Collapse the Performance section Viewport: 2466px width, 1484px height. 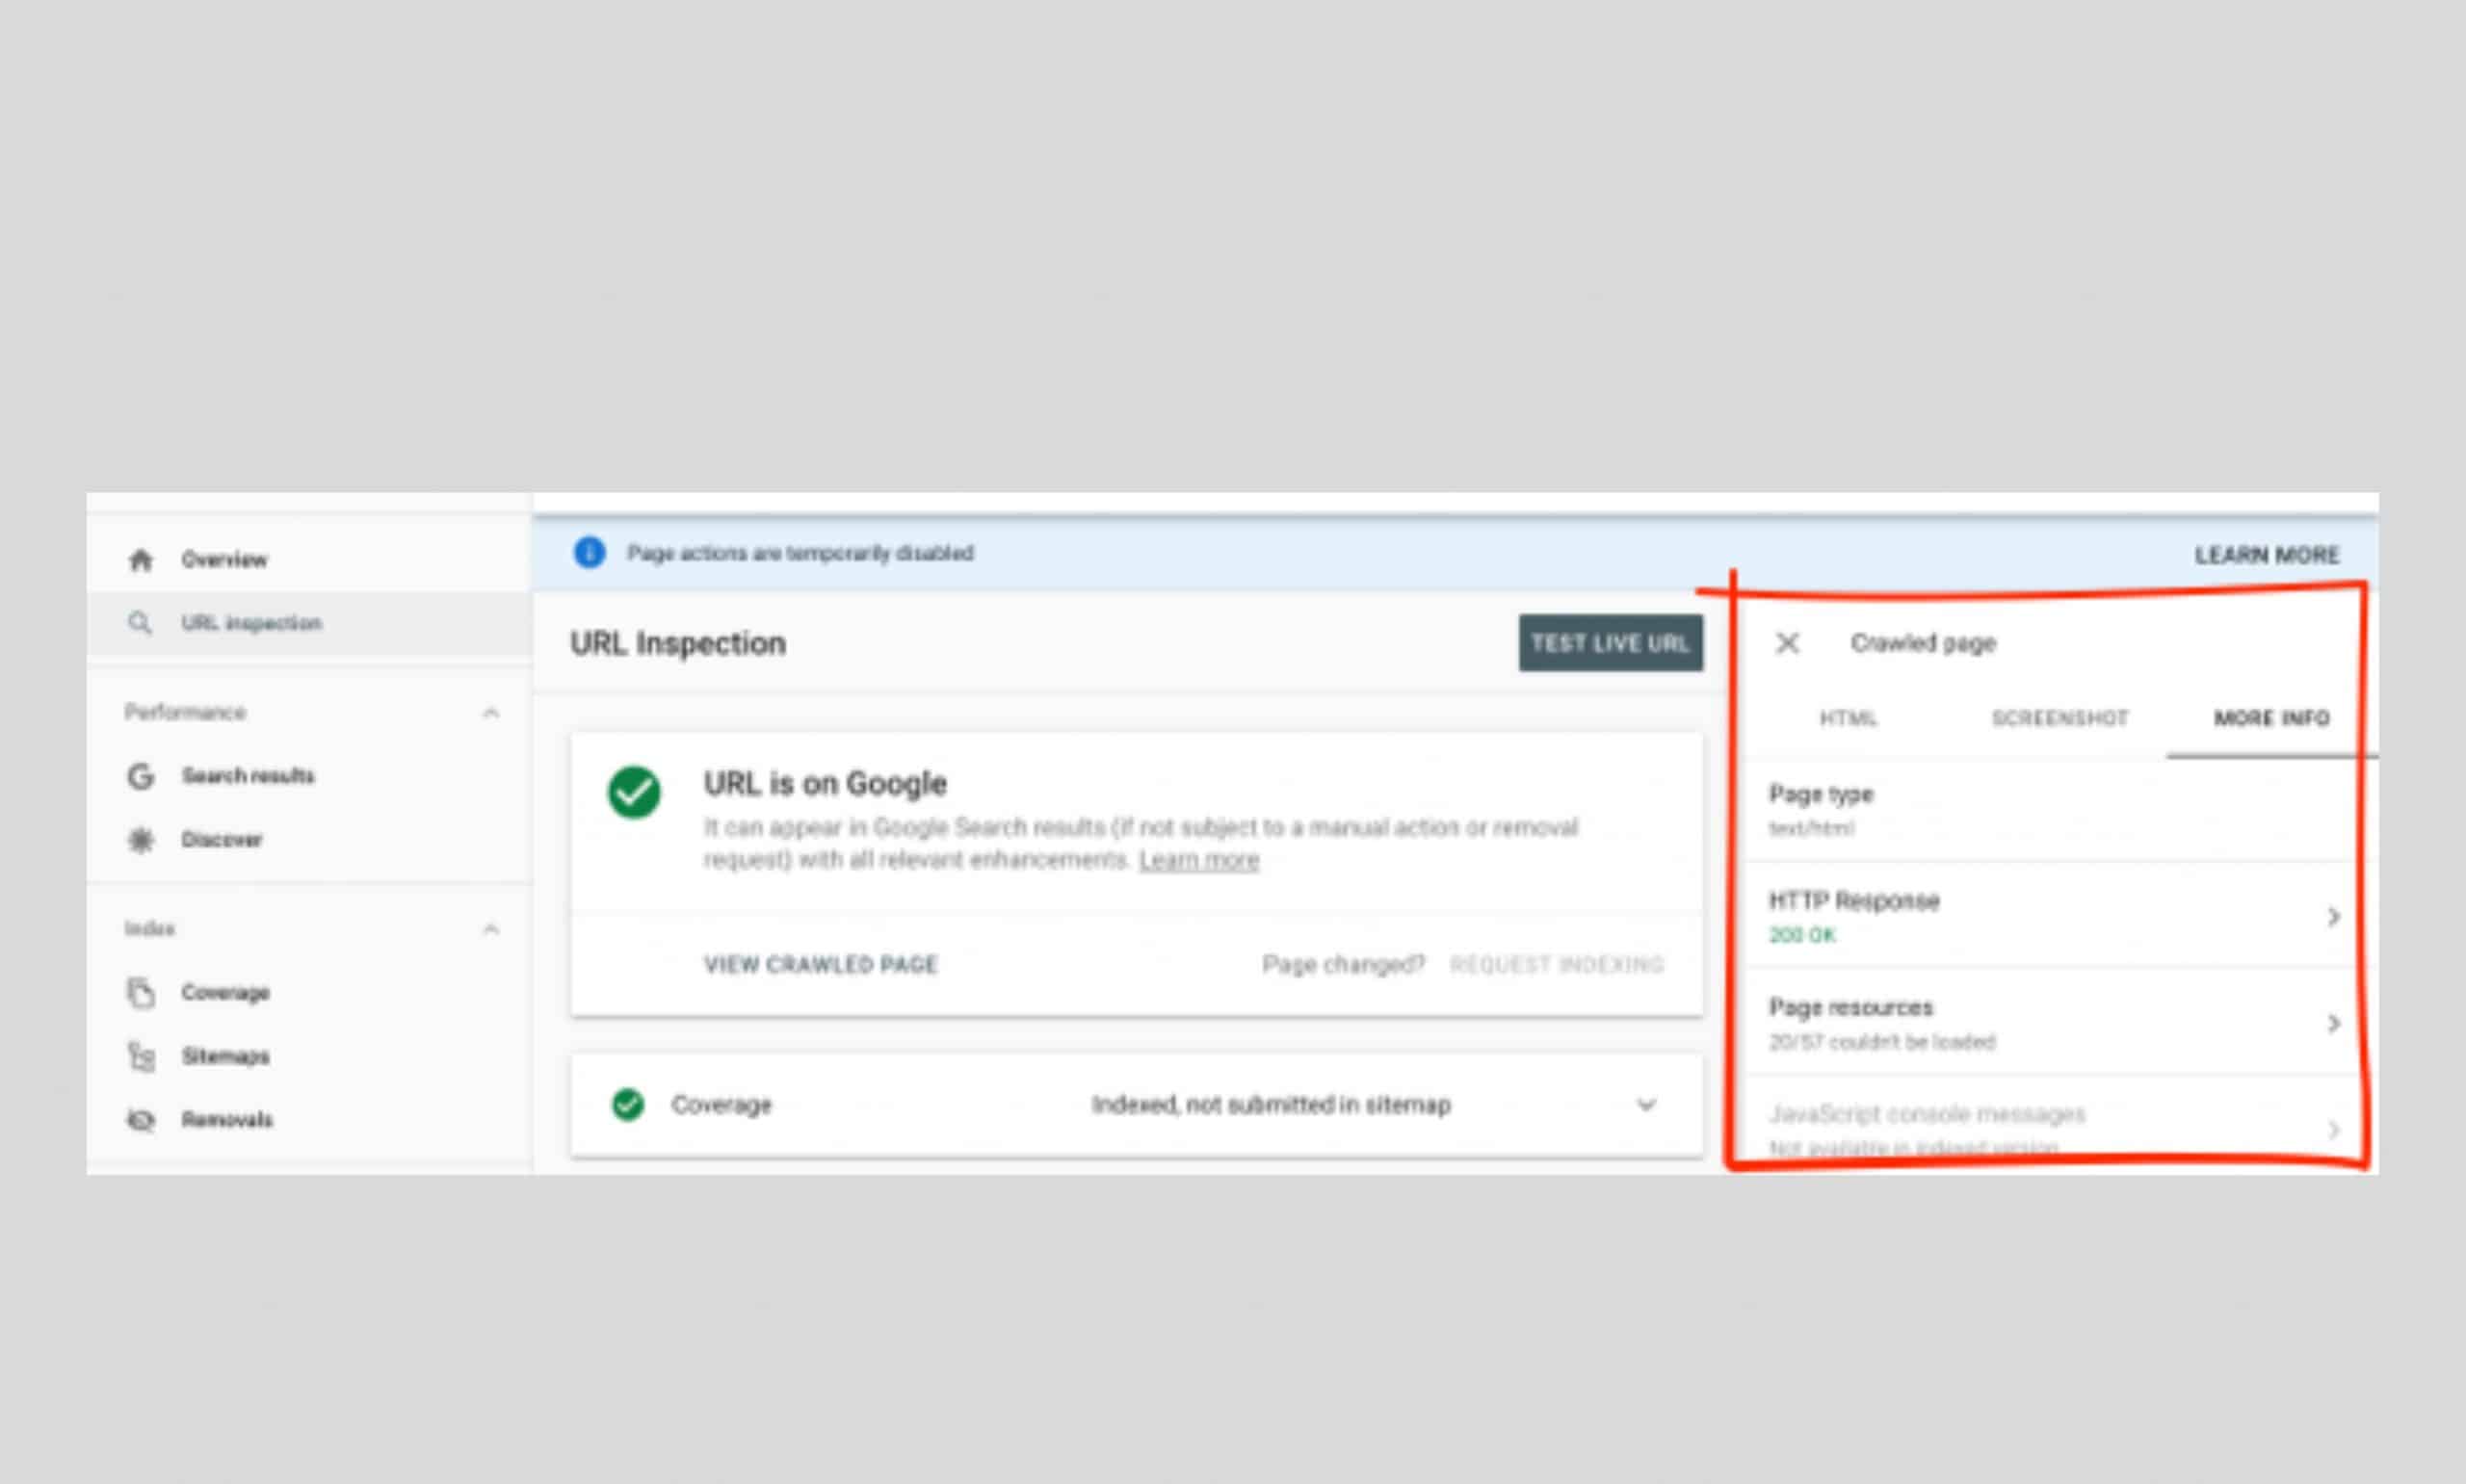point(490,713)
